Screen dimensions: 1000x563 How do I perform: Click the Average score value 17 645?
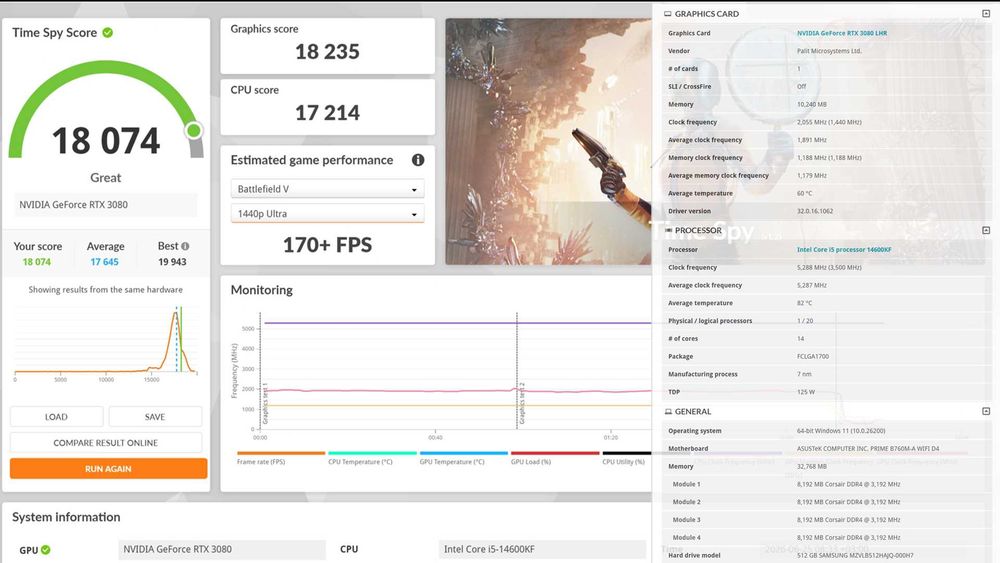point(105,262)
